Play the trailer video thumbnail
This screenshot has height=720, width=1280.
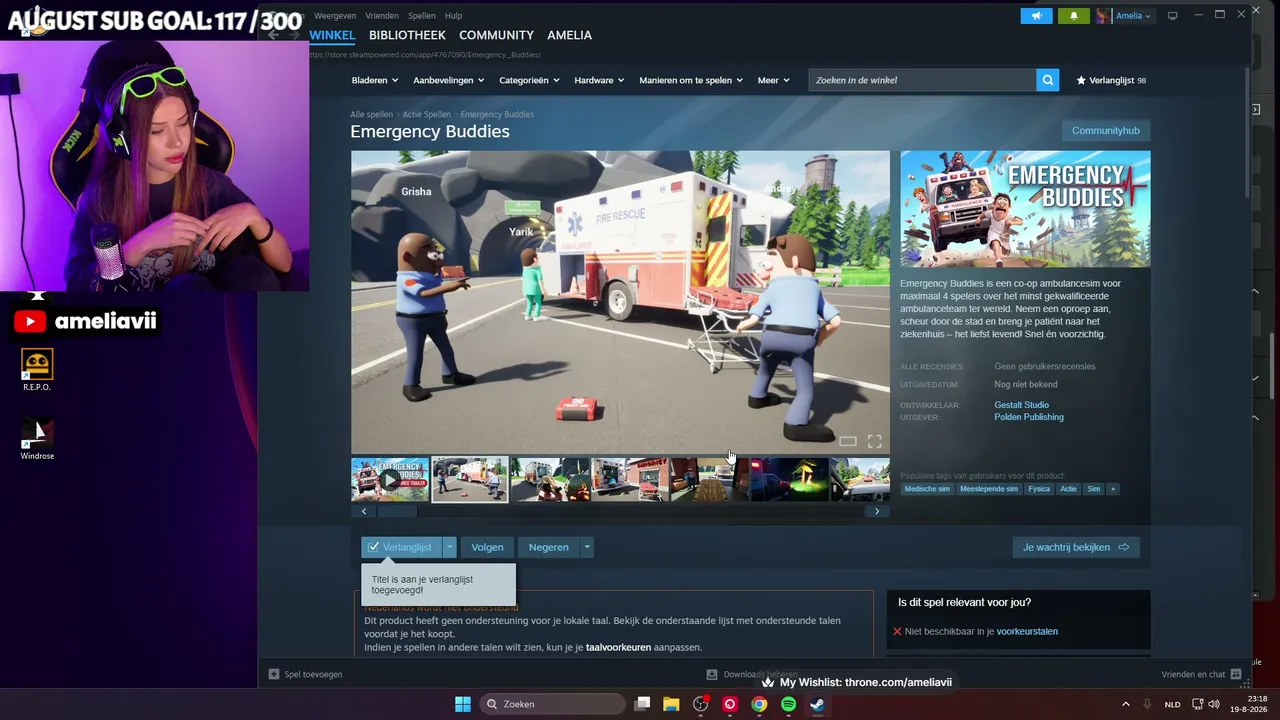(390, 480)
